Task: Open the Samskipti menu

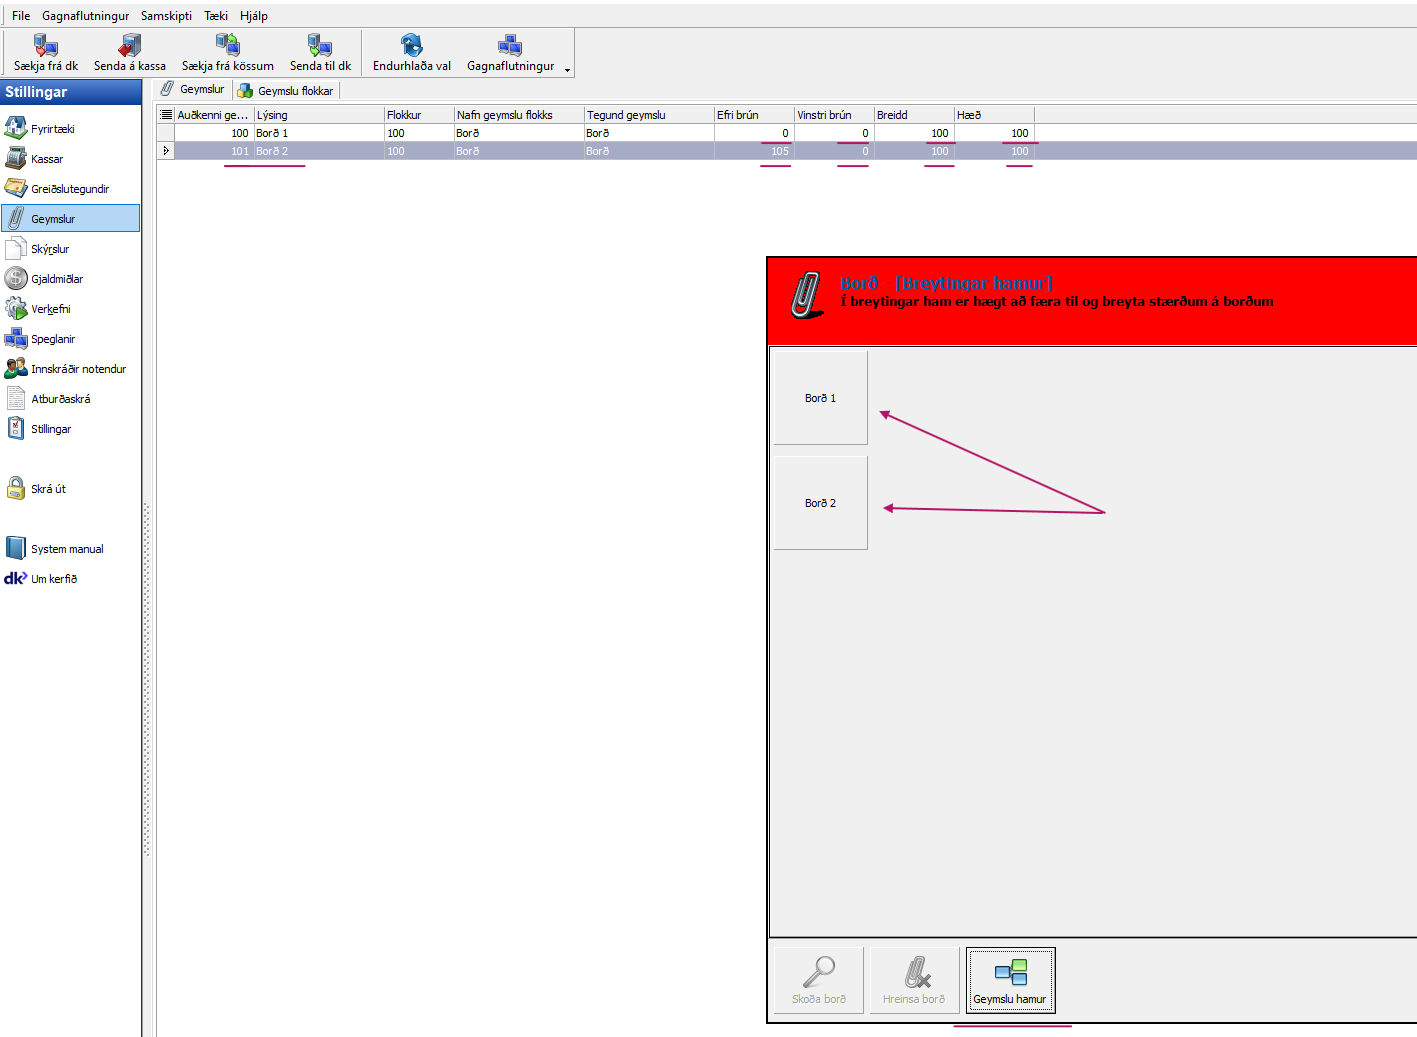Action: coord(166,16)
